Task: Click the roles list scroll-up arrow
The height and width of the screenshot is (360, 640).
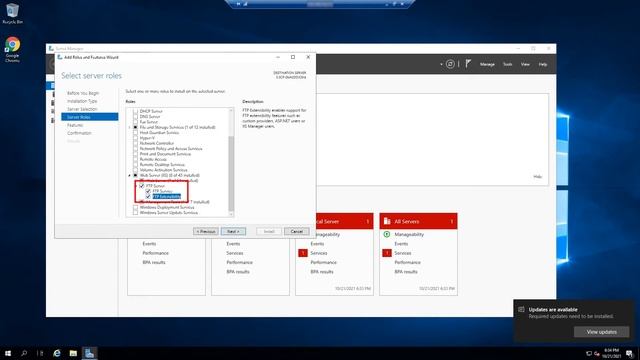Action: [231, 111]
